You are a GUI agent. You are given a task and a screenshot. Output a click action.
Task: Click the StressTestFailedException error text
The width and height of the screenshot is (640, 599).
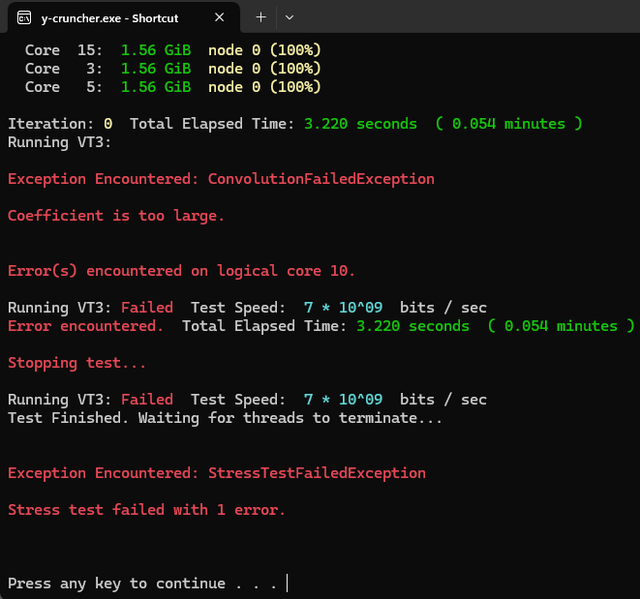[317, 473]
